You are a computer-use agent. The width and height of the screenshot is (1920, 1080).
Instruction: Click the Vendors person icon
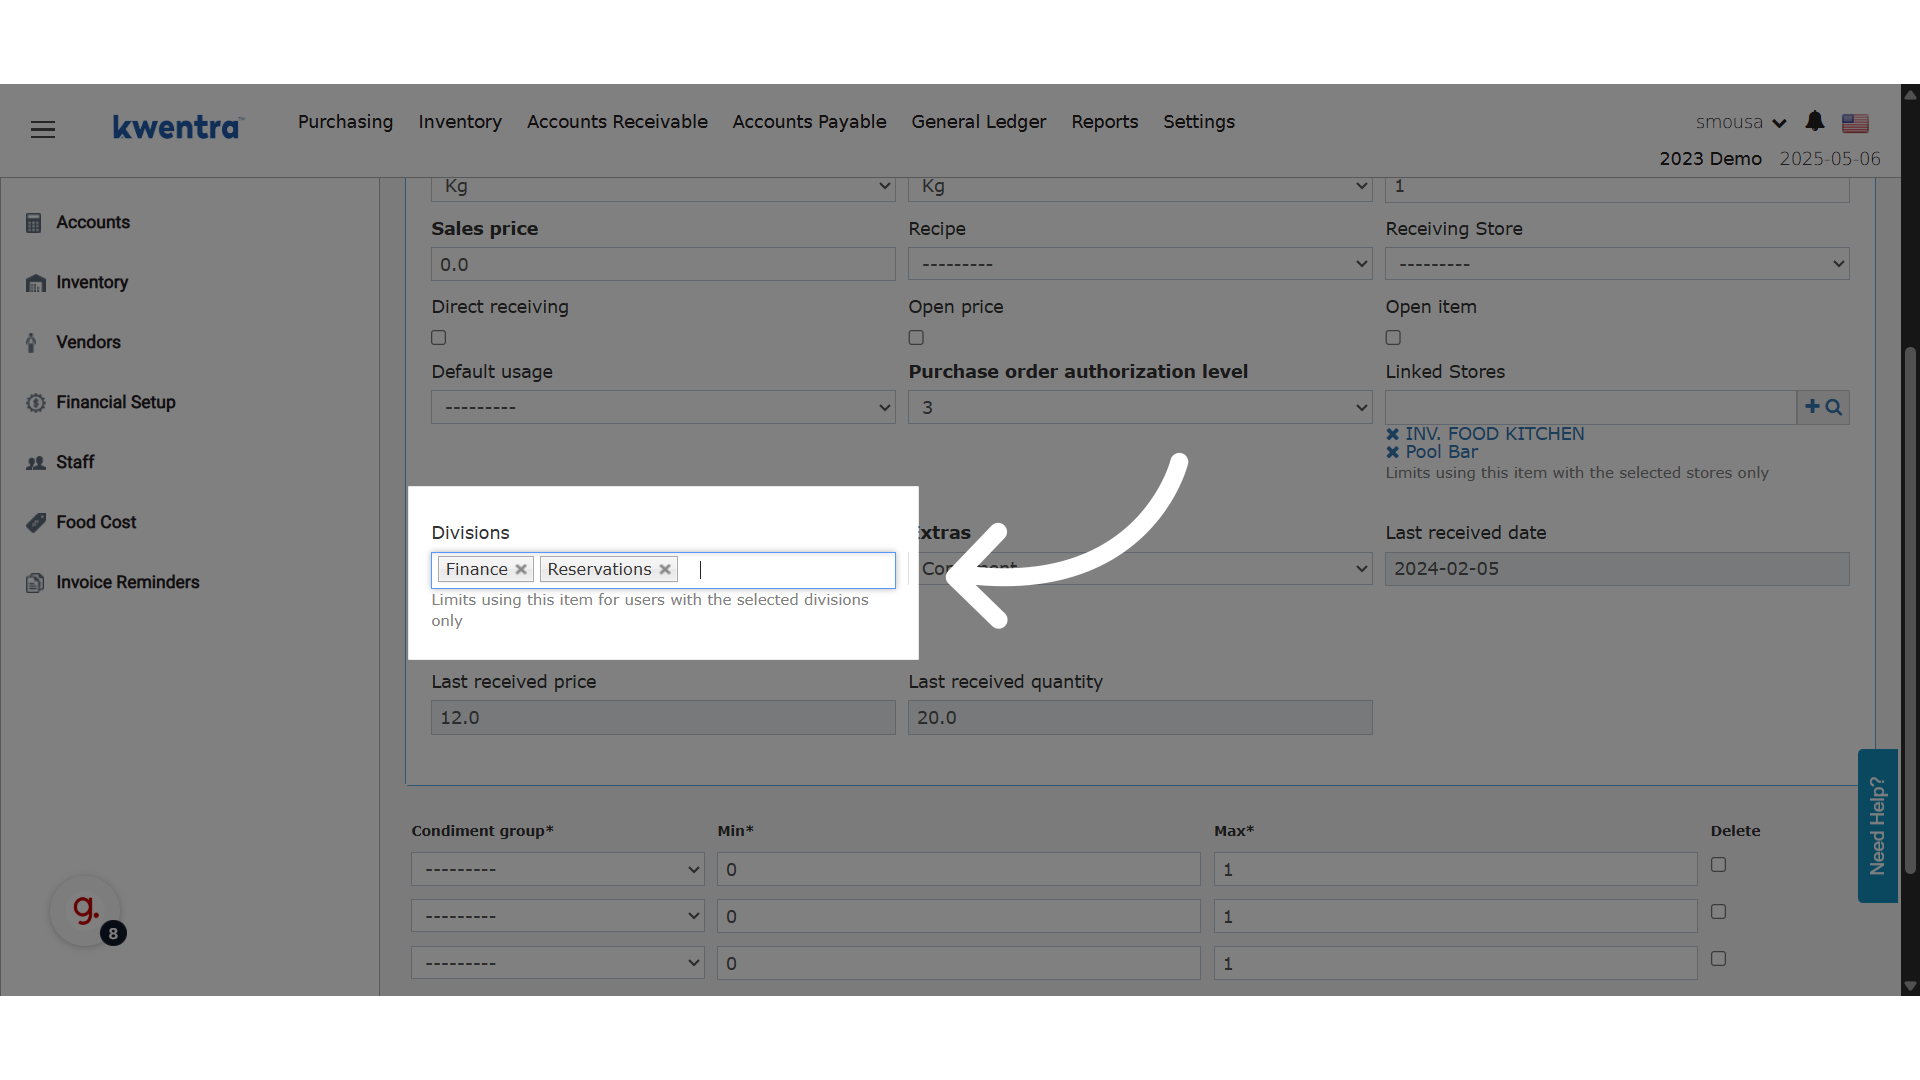tap(31, 343)
